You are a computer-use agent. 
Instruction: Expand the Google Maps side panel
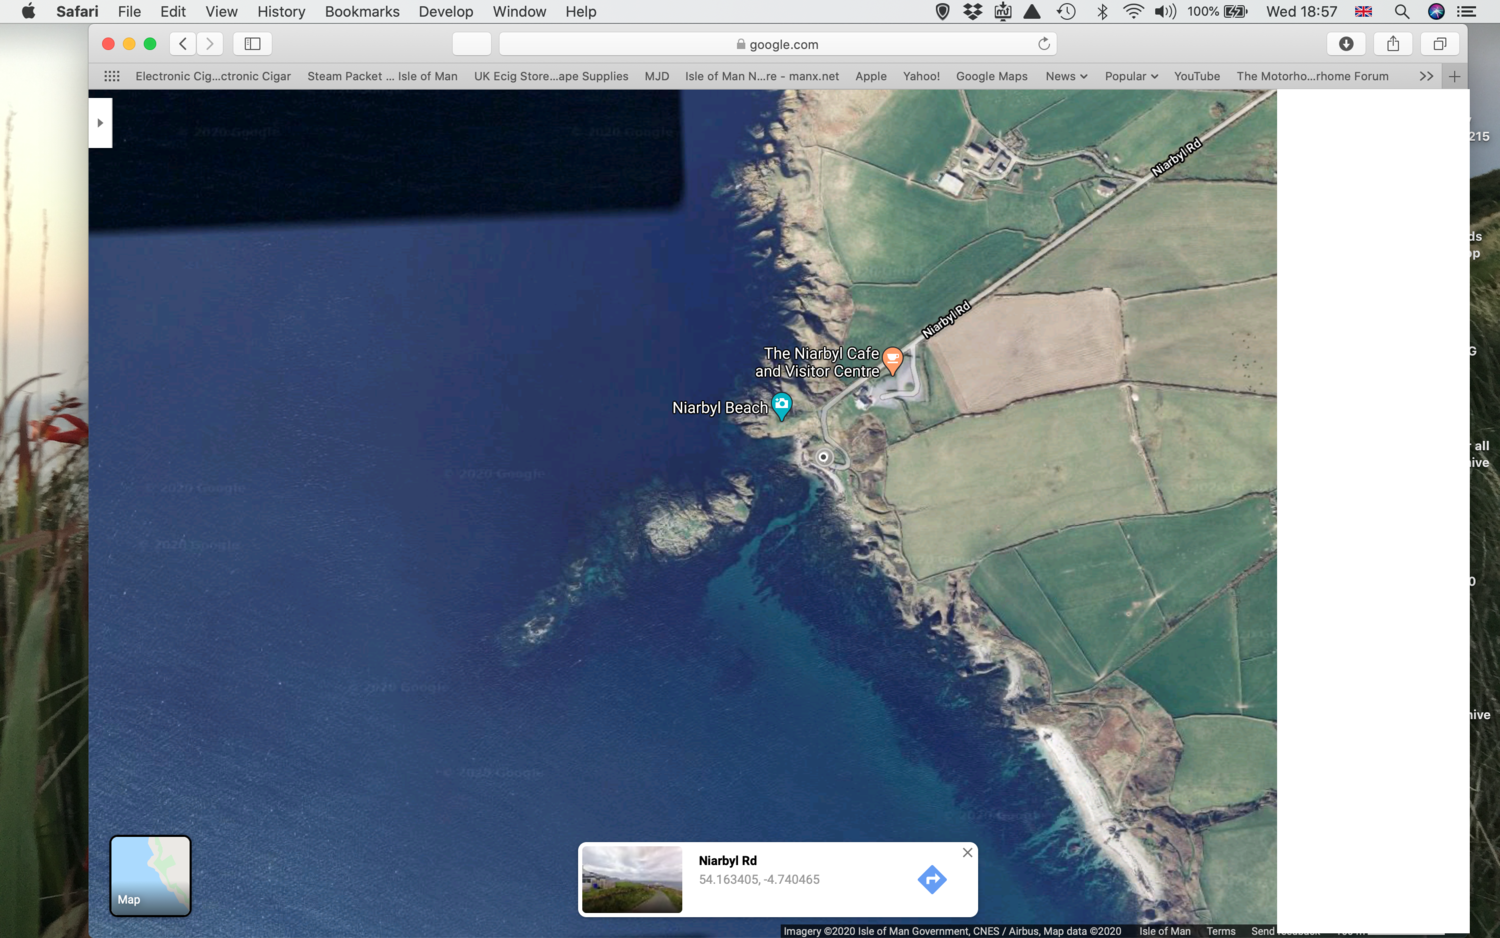pyautogui.click(x=100, y=123)
